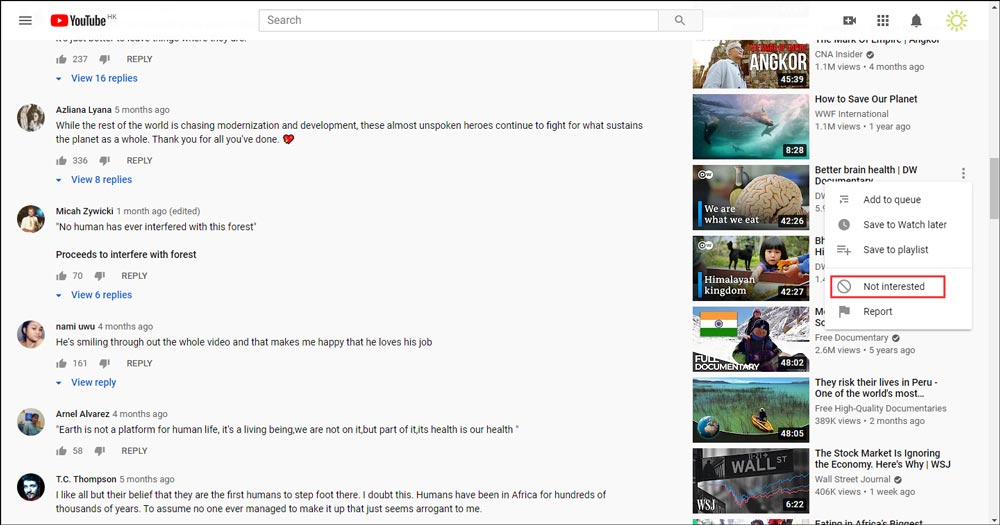1000x525 pixels.
Task: Open They risk their lives in Peru title
Action: pyautogui.click(x=876, y=388)
